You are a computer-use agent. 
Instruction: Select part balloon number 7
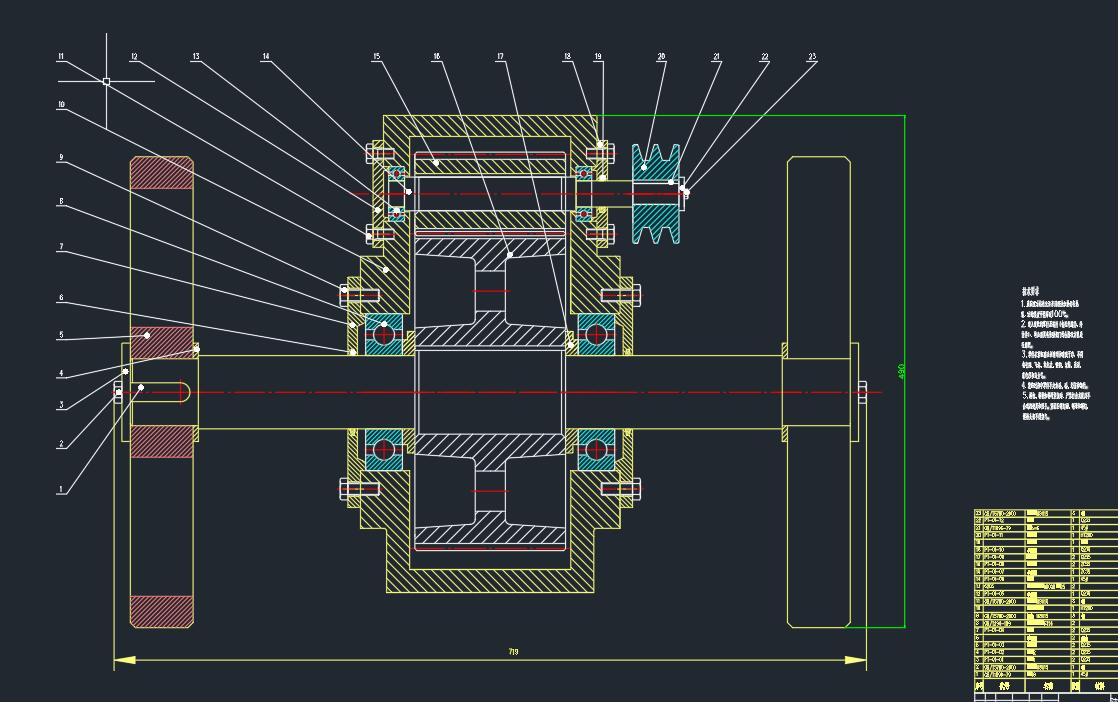point(61,247)
